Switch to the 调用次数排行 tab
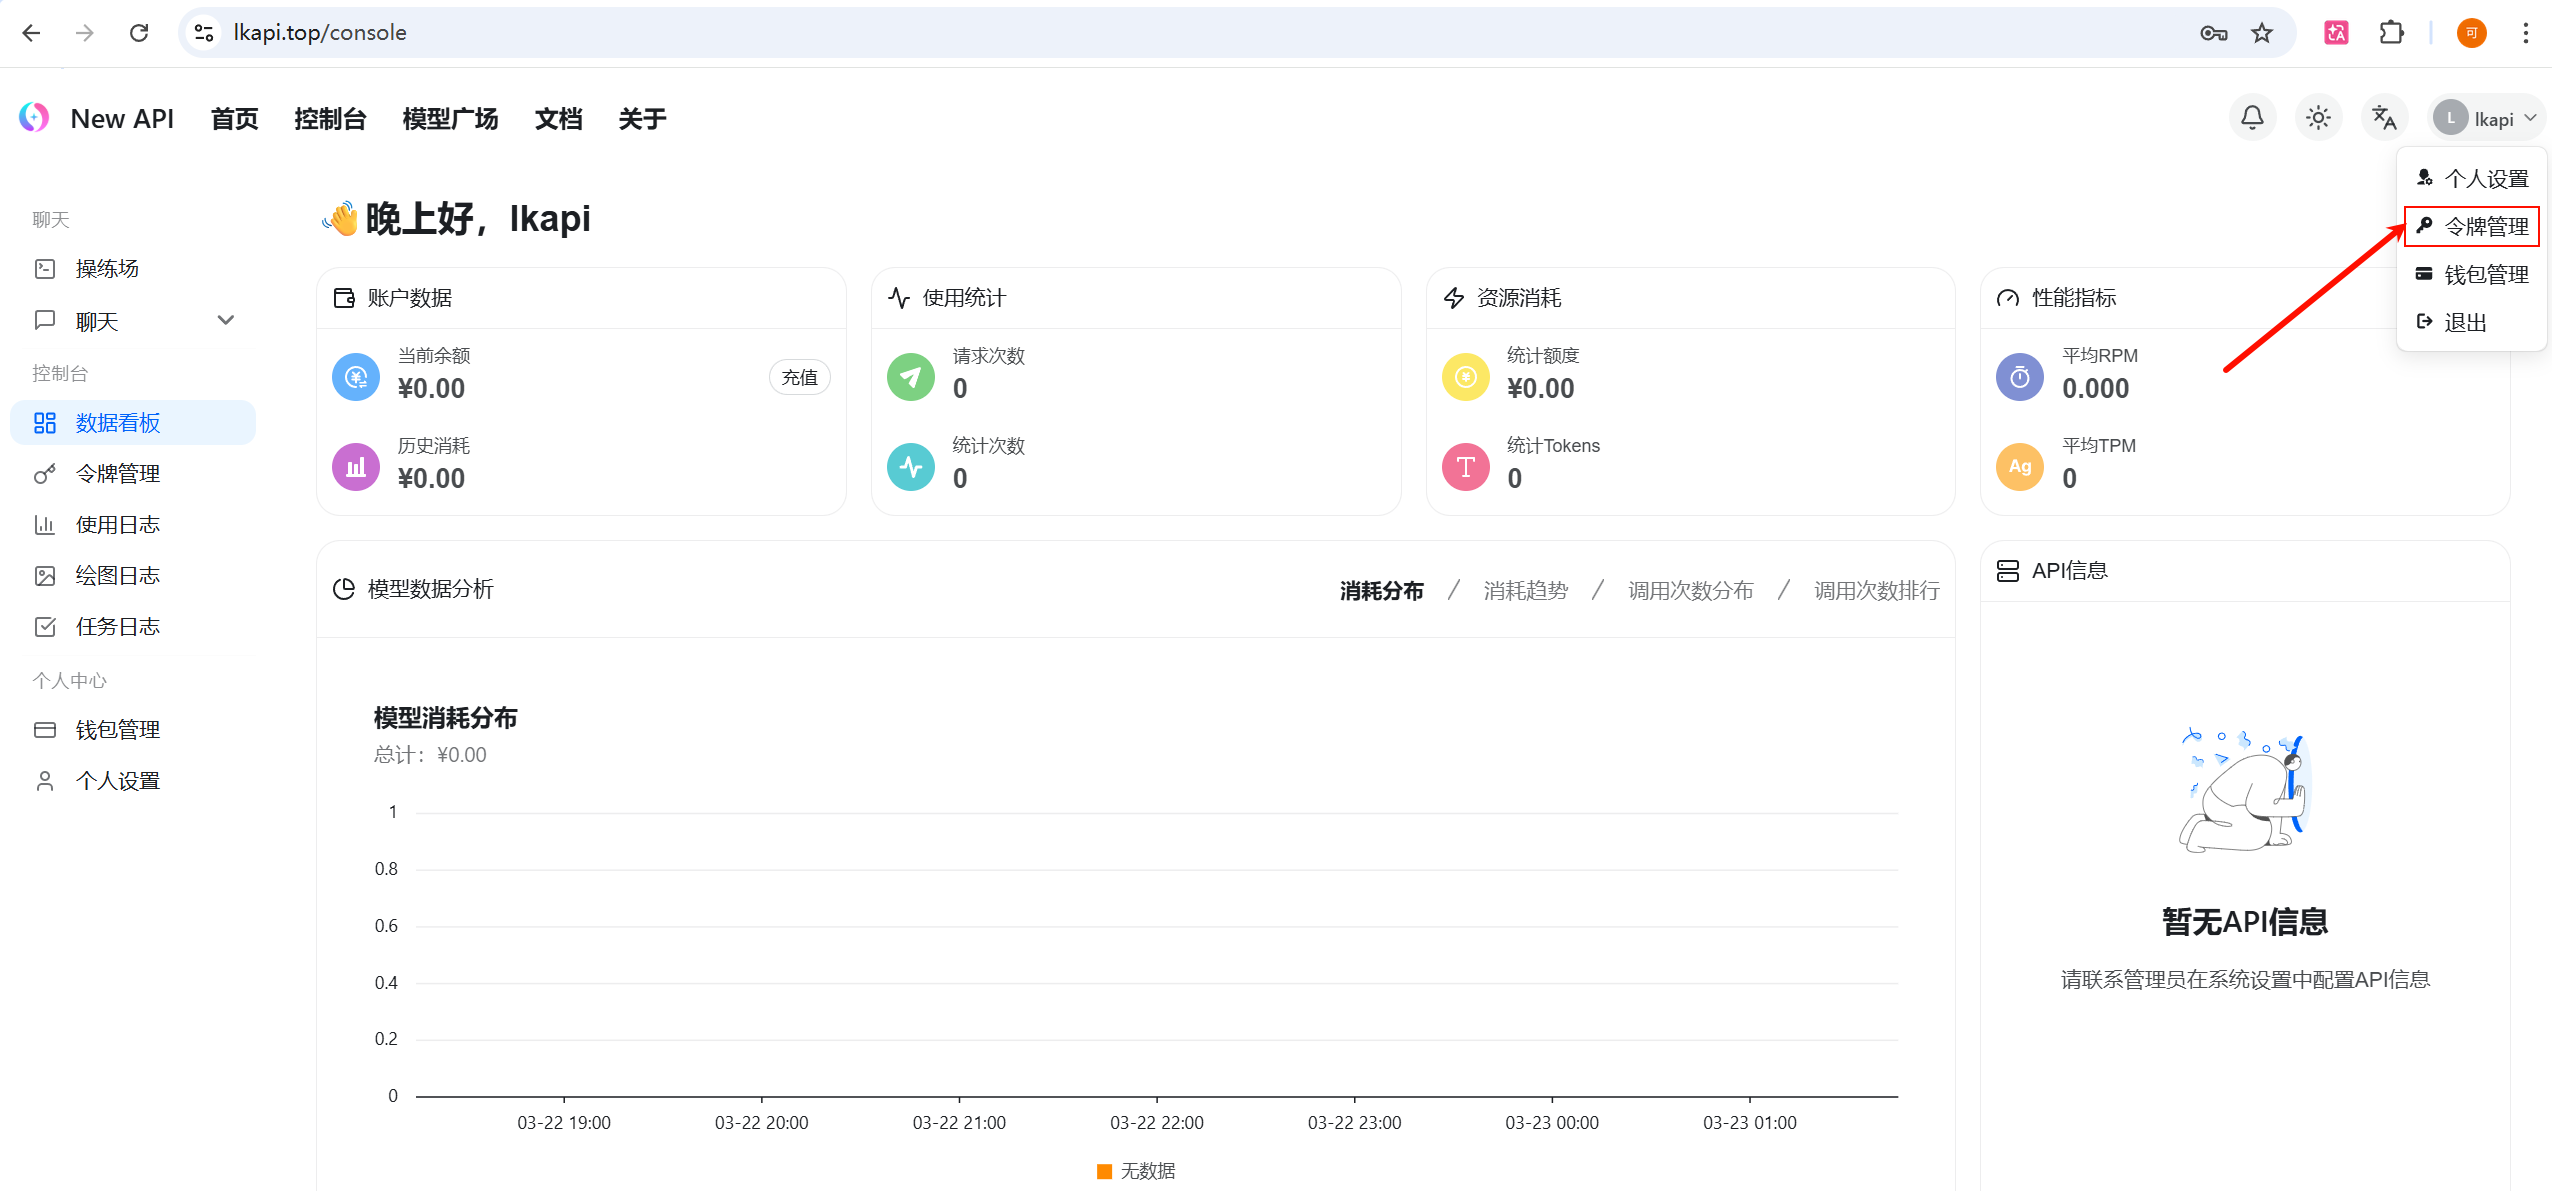 (1876, 591)
